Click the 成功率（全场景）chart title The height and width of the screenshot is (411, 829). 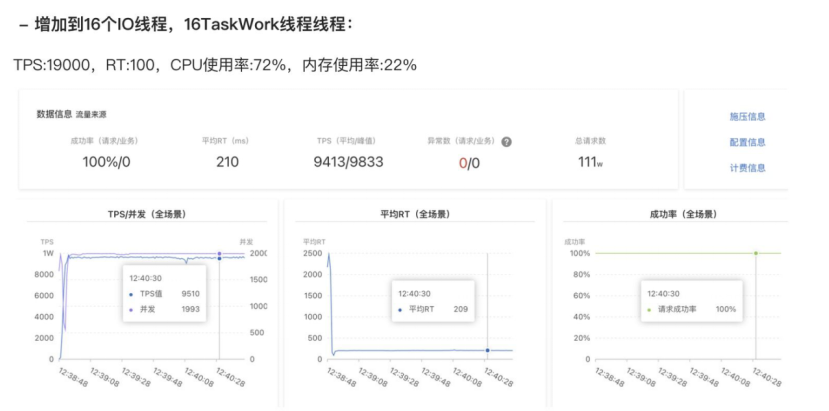pyautogui.click(x=683, y=214)
